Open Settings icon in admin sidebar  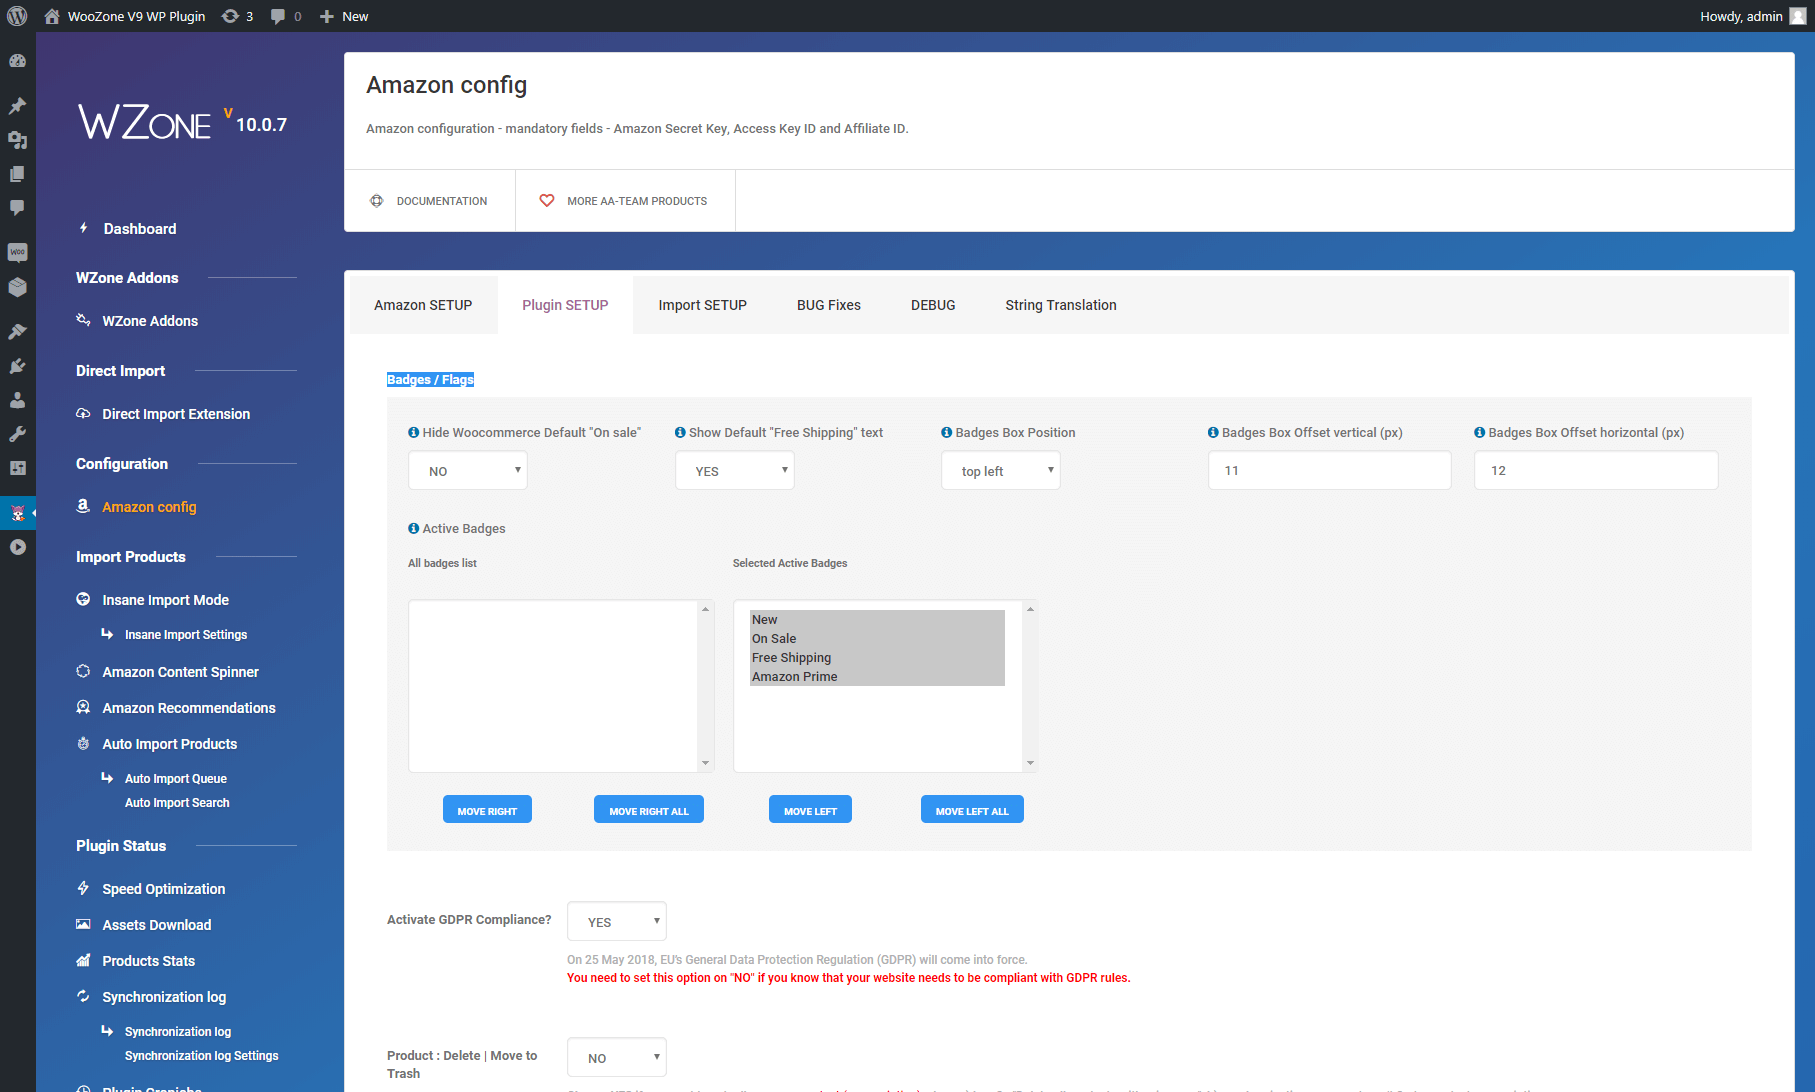coord(17,468)
